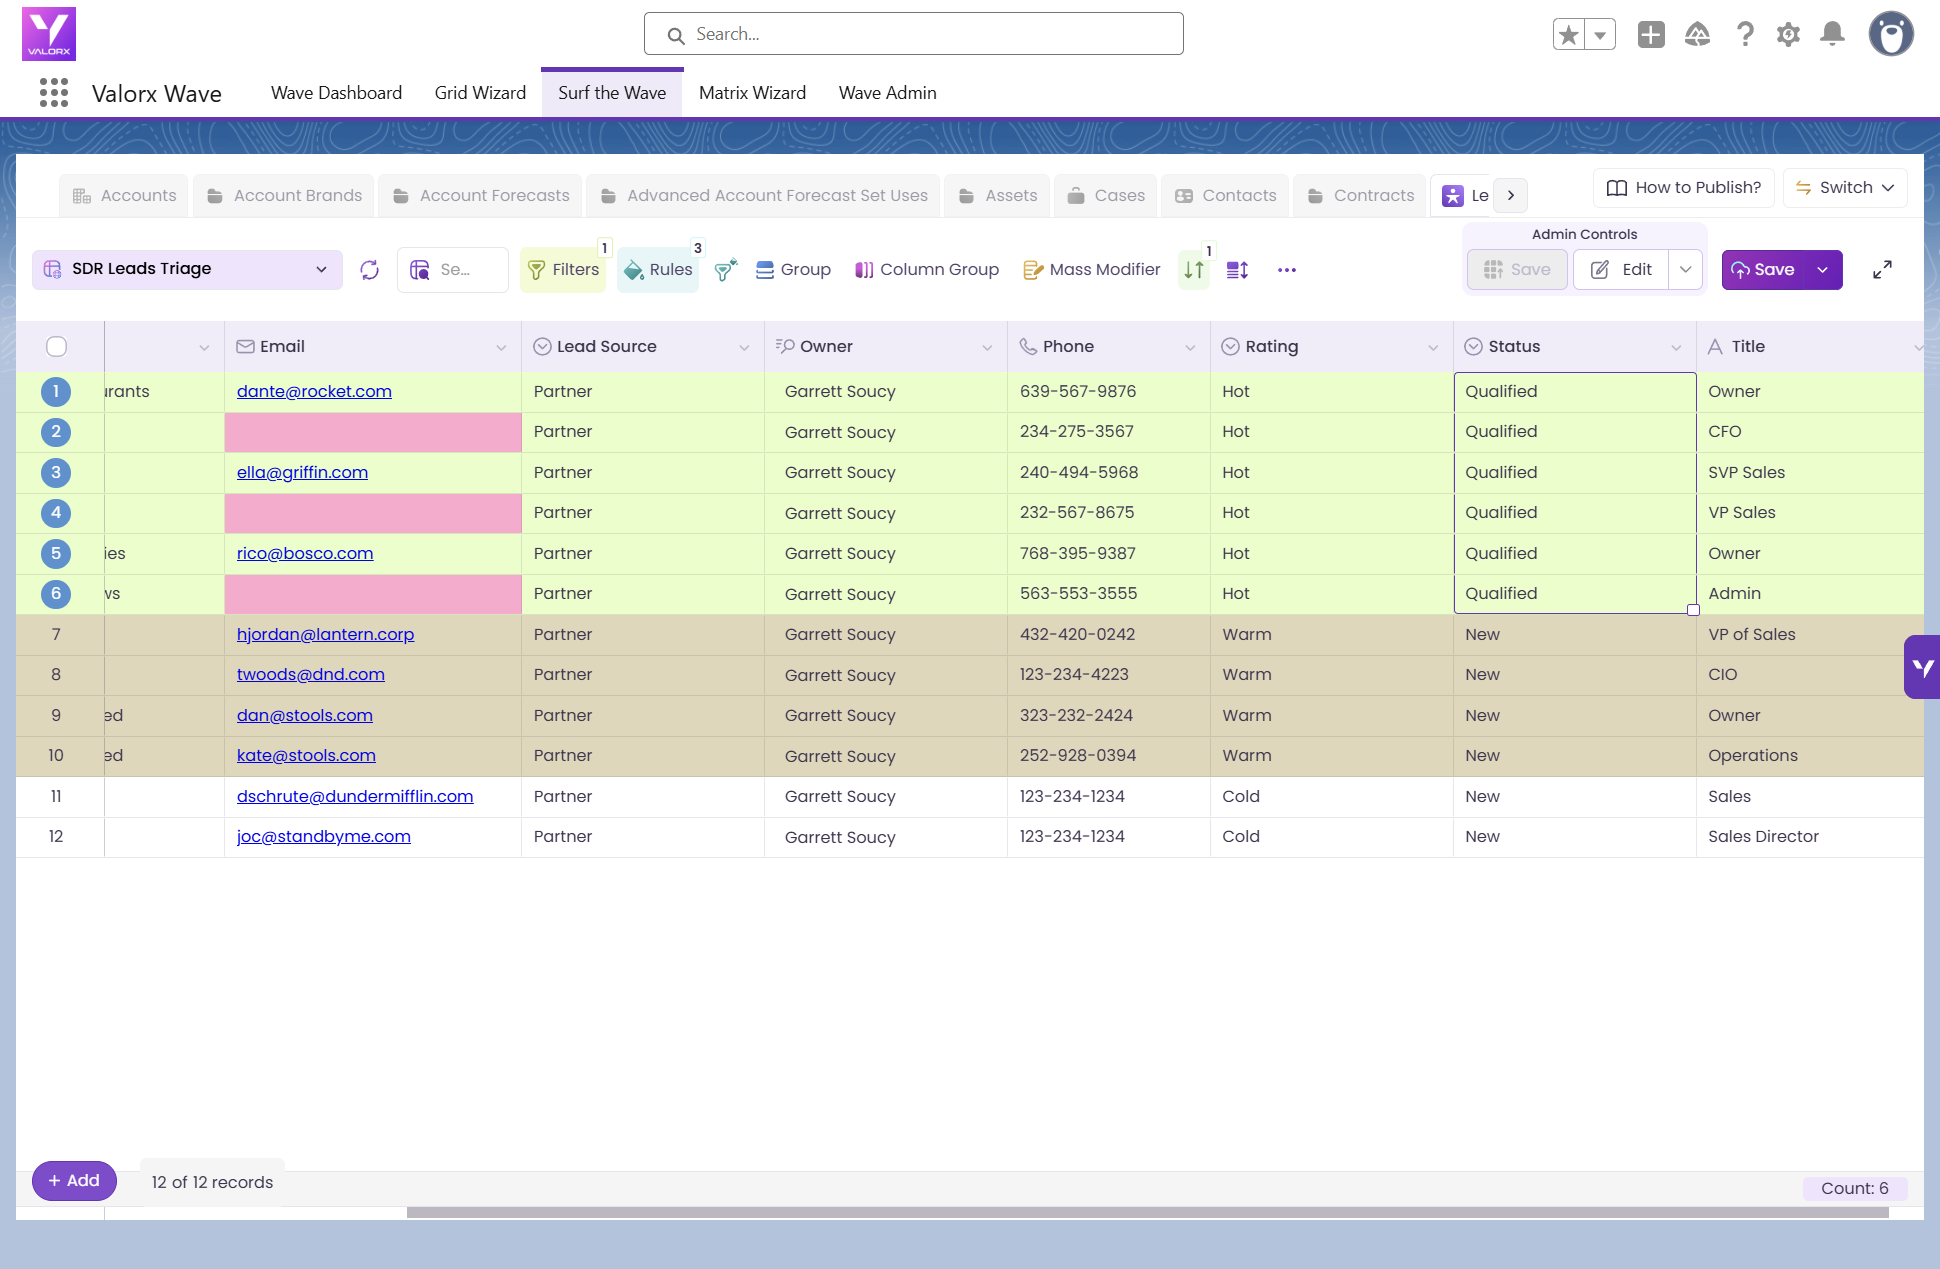Toggle the select-all rows checkbox
Viewport: 1940px width, 1269px height.
pyautogui.click(x=56, y=347)
